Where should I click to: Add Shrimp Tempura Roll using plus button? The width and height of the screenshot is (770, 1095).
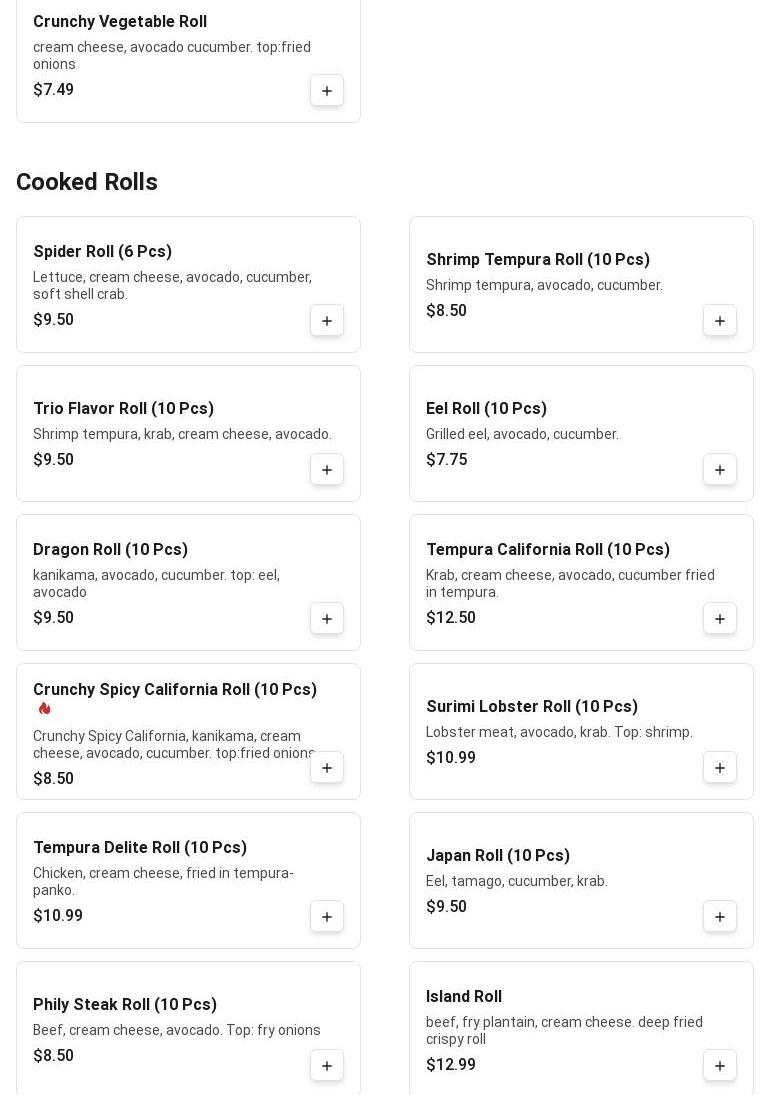720,321
